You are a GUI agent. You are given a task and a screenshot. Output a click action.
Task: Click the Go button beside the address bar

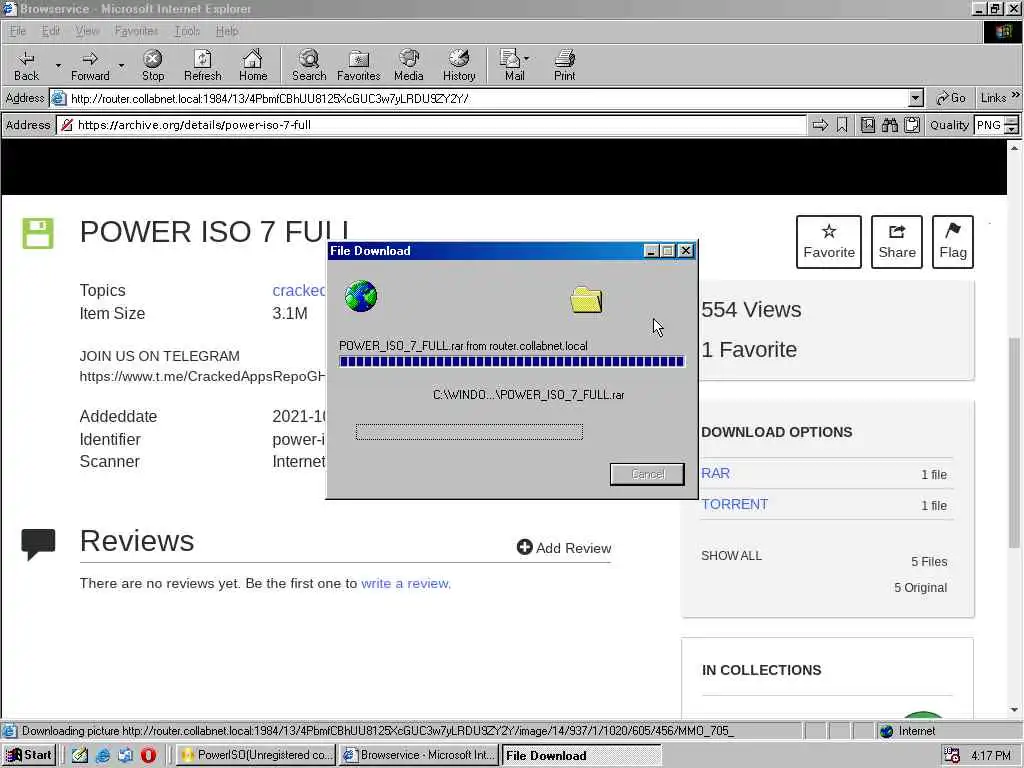[950, 98]
